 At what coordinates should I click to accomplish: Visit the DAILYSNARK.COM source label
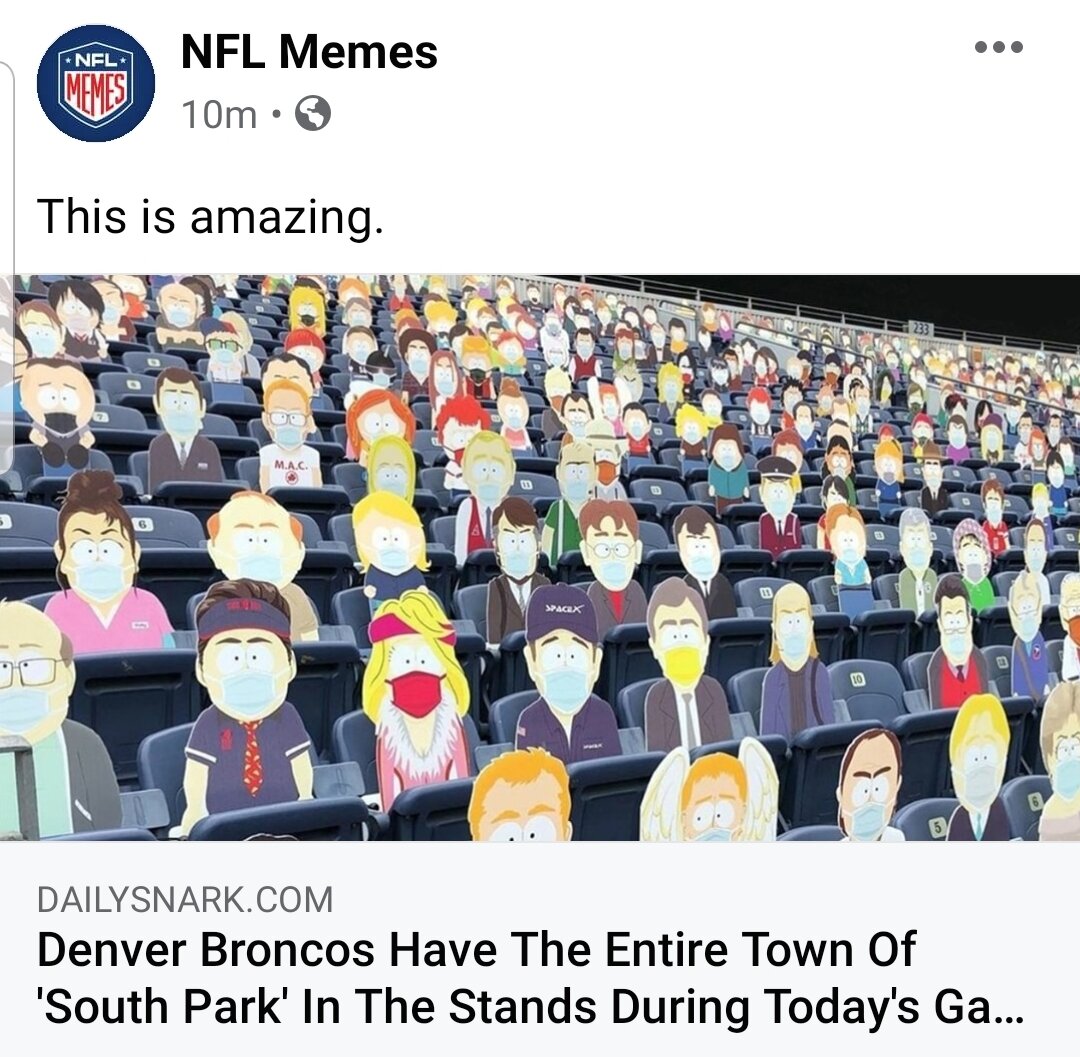[x=185, y=899]
